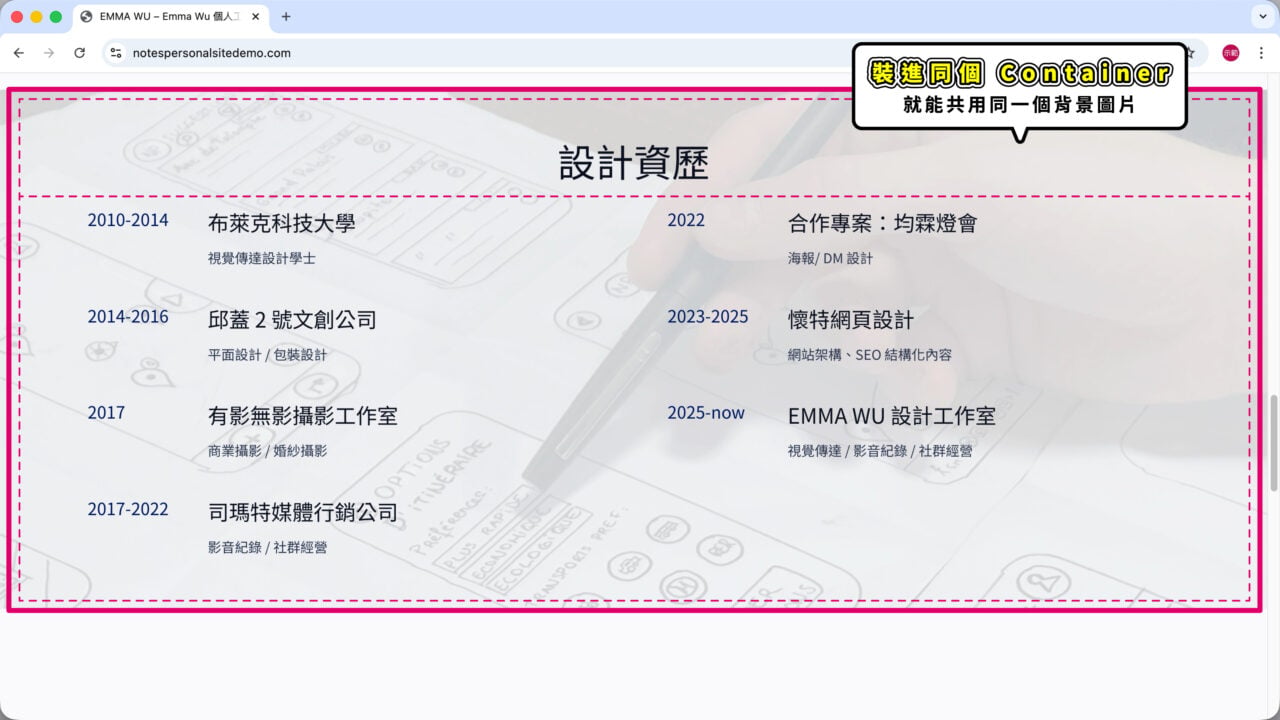
Task: Open a new tab with the plus icon
Action: click(x=286, y=17)
